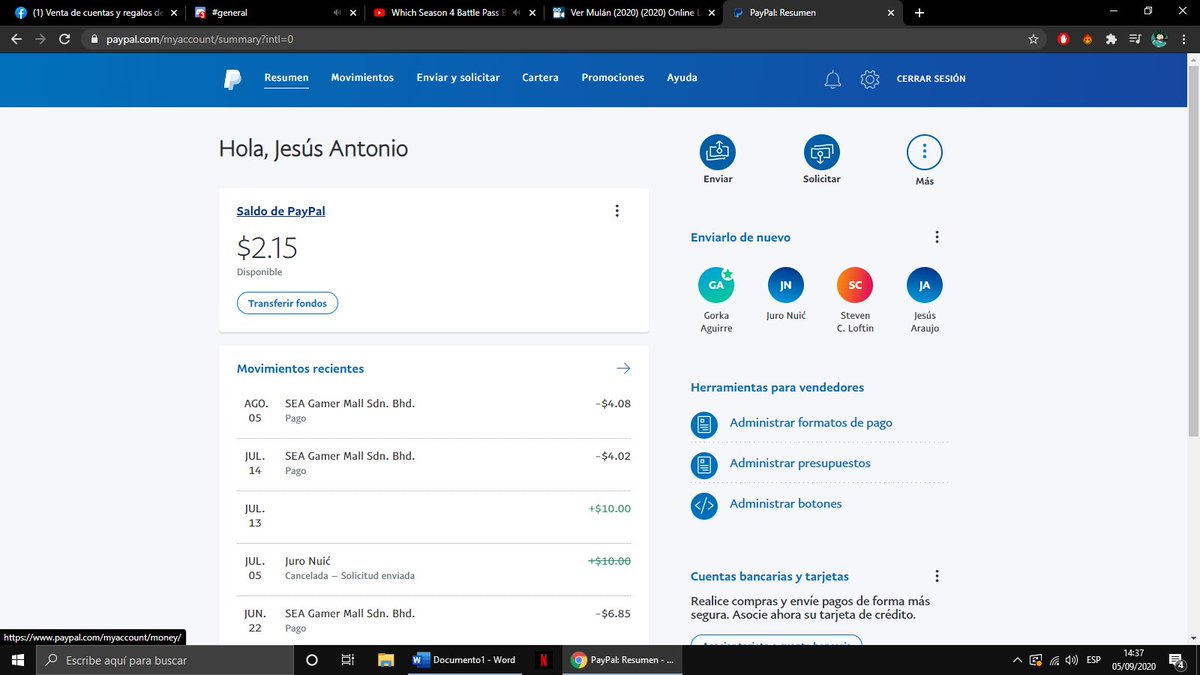Go to Movimientos tab
1200x675 pixels.
(x=362, y=78)
